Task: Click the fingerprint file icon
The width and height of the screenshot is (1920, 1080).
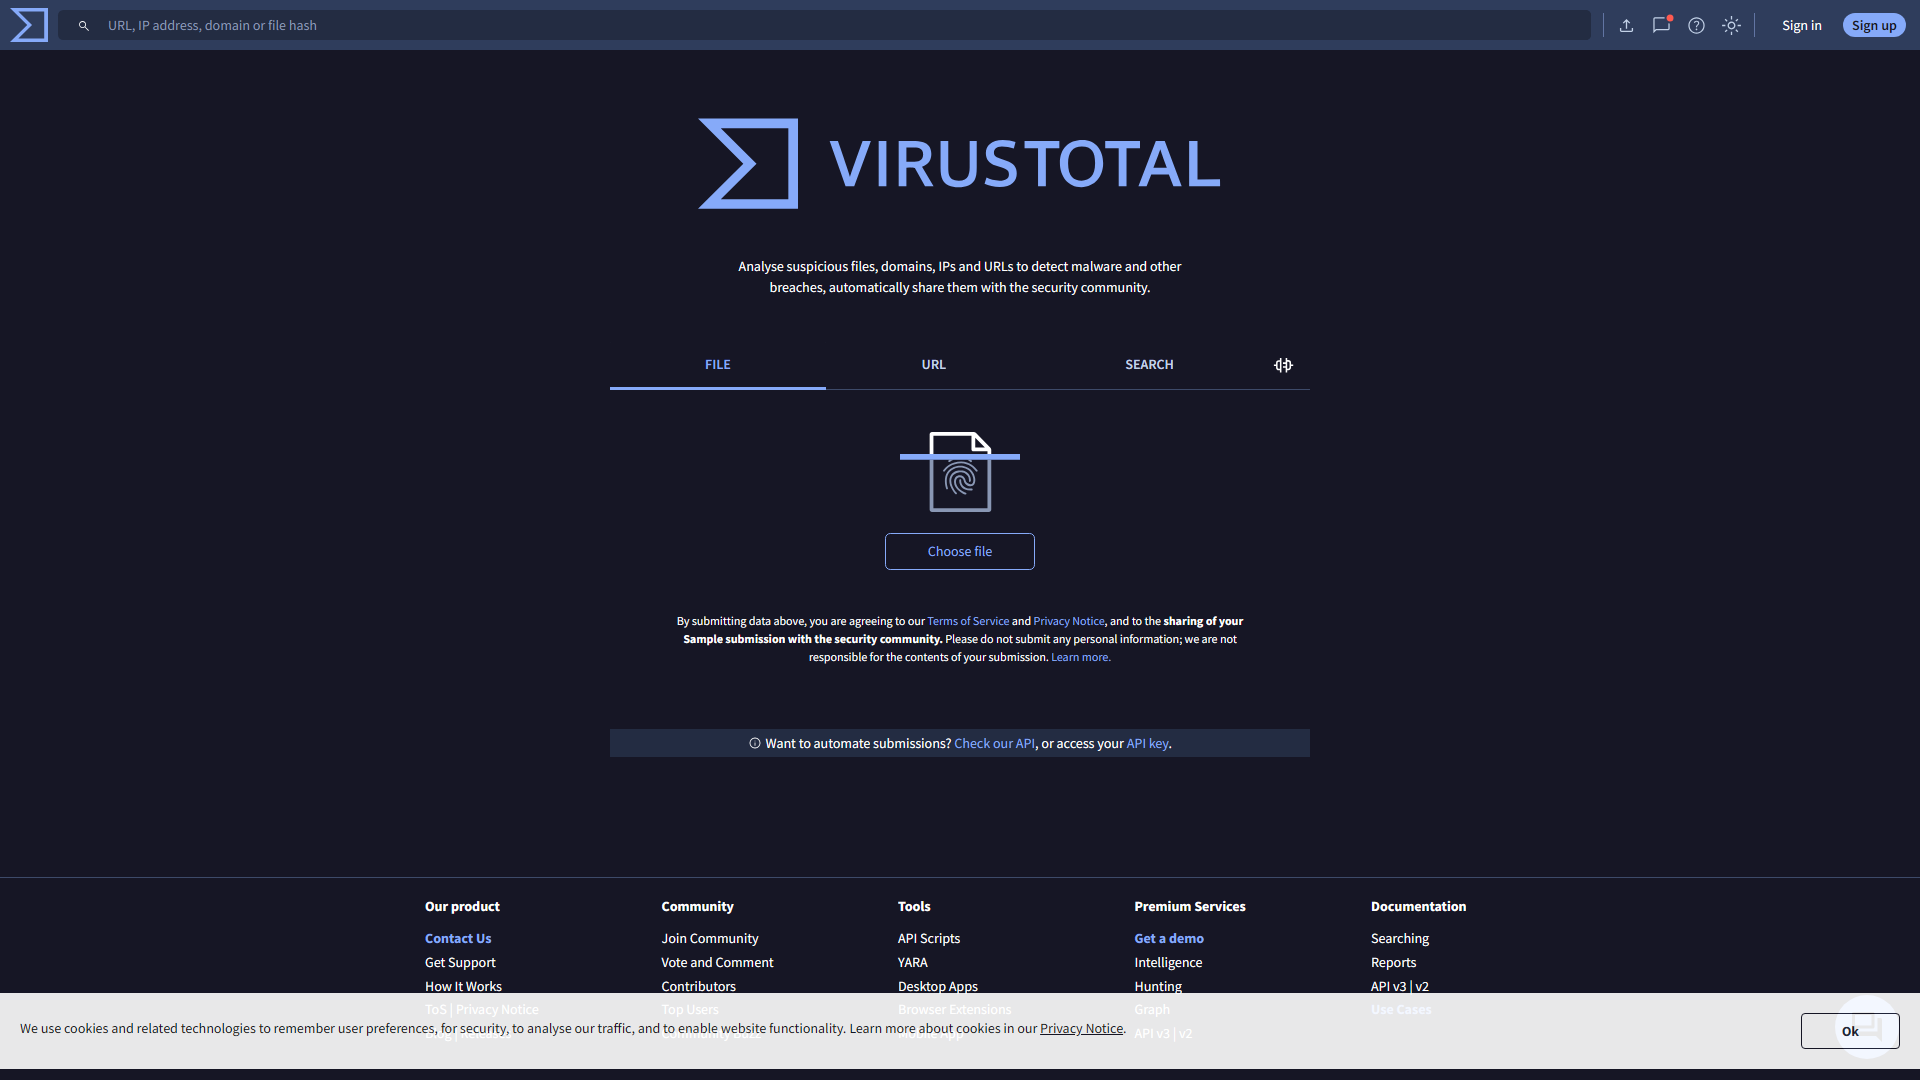Action: click(959, 472)
